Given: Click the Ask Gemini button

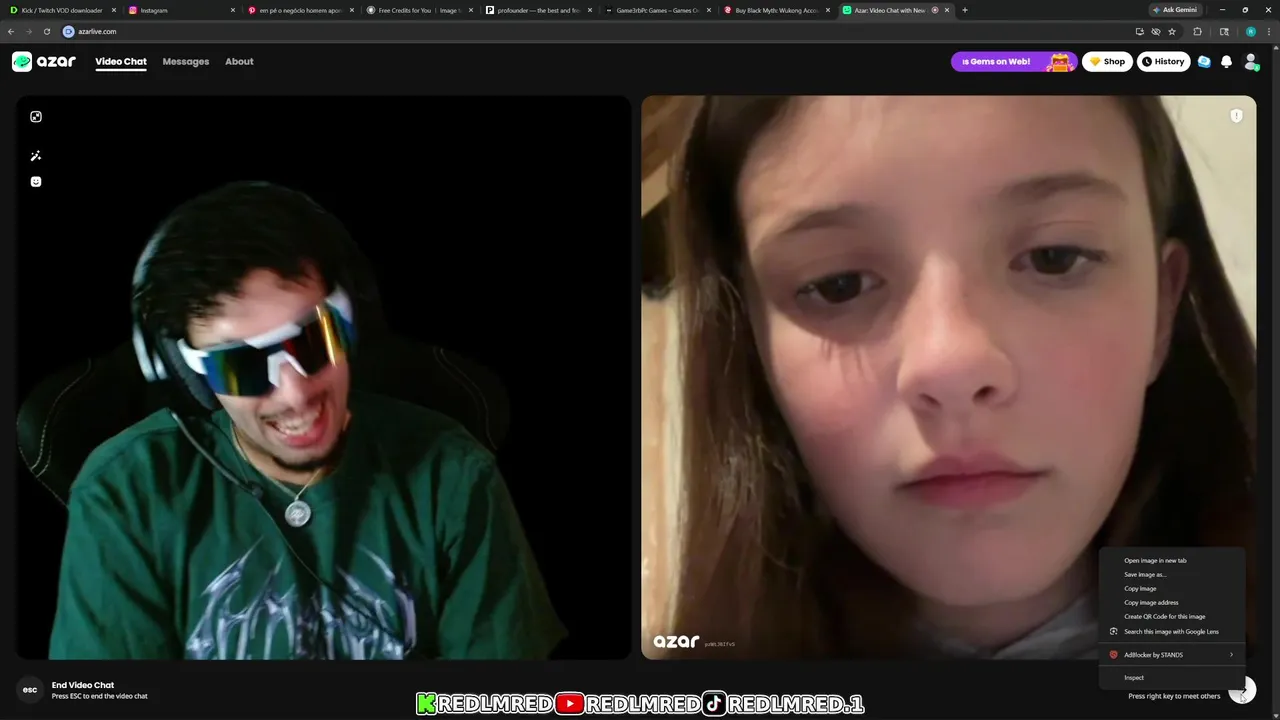Looking at the screenshot, I should pos(1173,10).
